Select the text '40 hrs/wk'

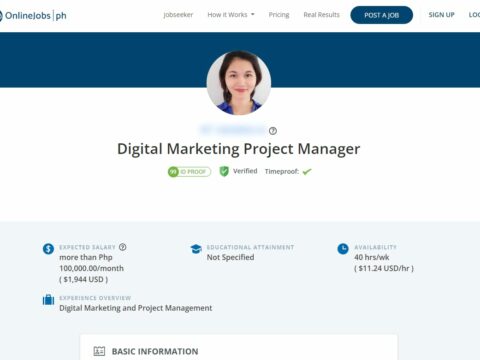[372, 257]
